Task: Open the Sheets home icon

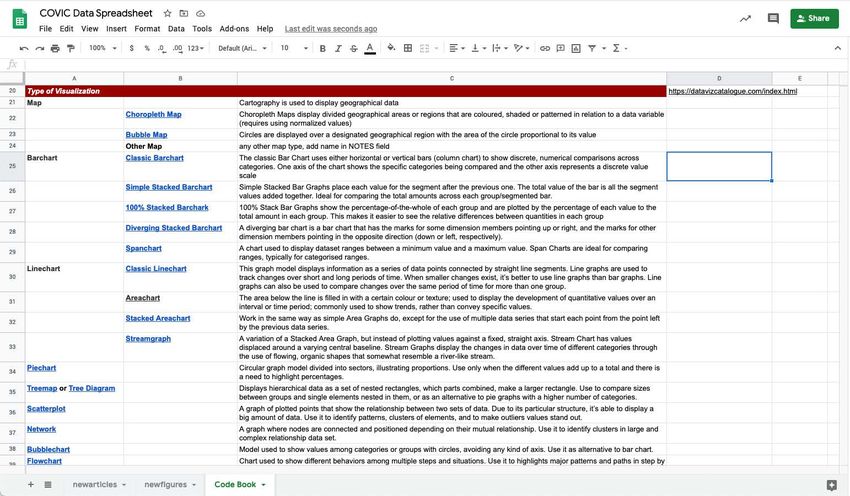Action: click(x=20, y=20)
